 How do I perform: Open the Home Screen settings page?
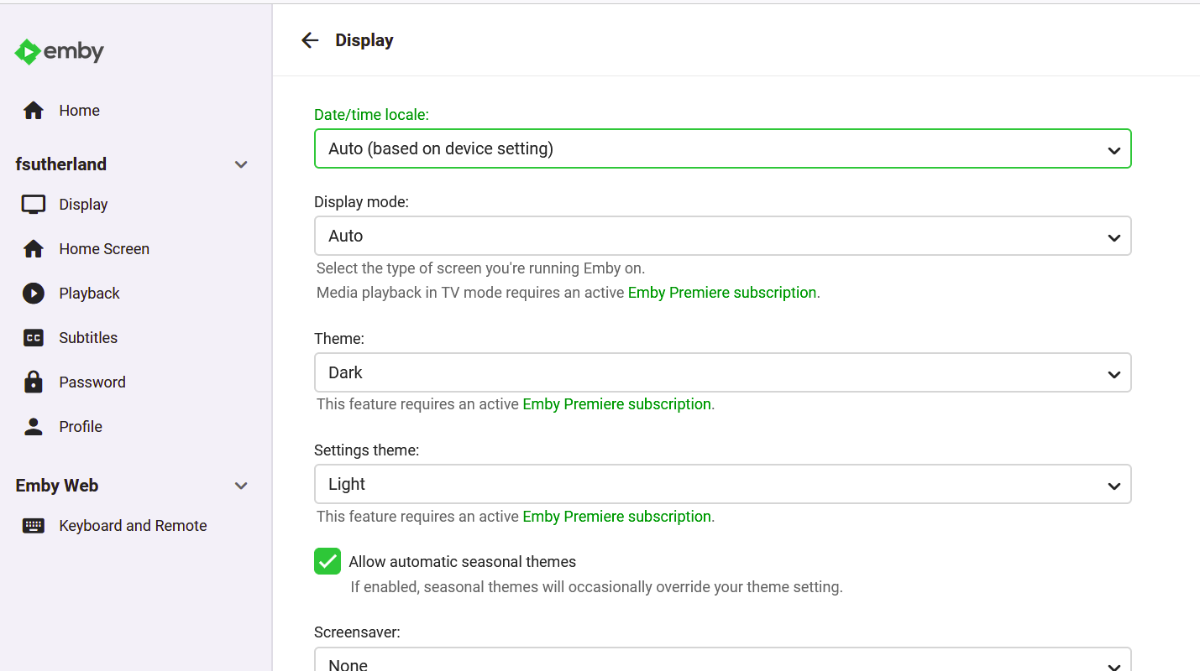104,249
